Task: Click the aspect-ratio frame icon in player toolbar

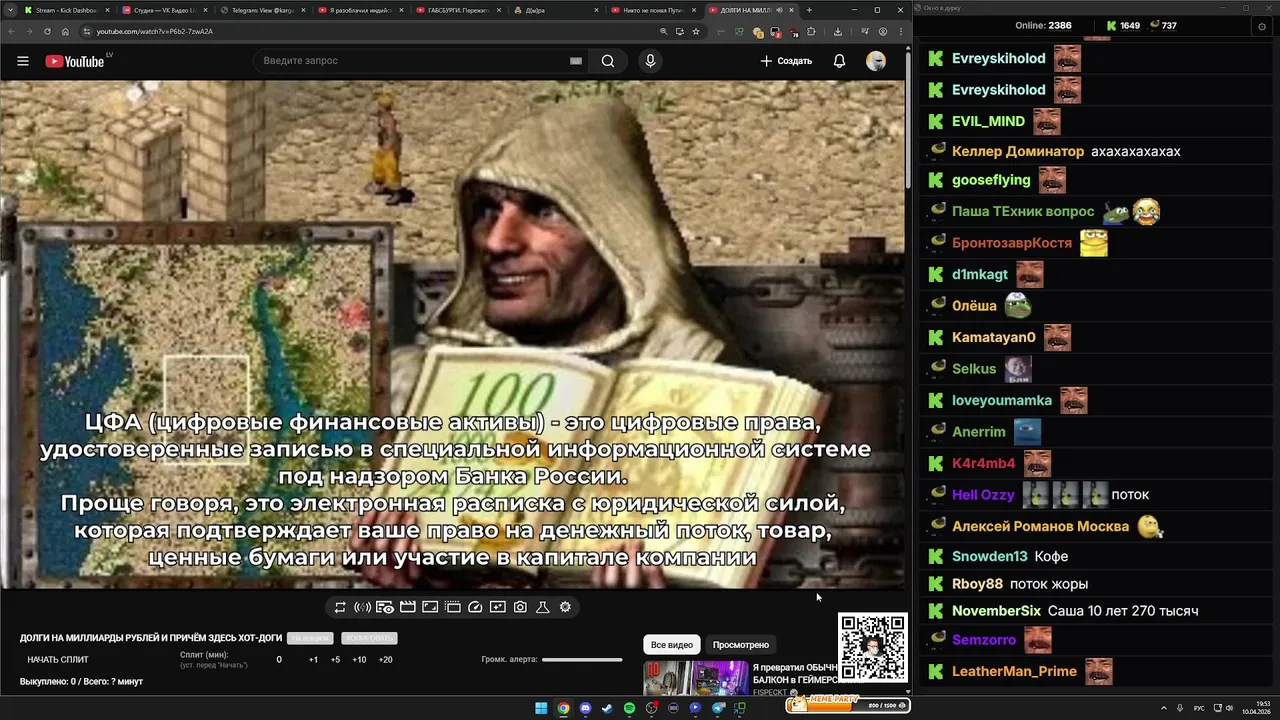Action: [430, 607]
